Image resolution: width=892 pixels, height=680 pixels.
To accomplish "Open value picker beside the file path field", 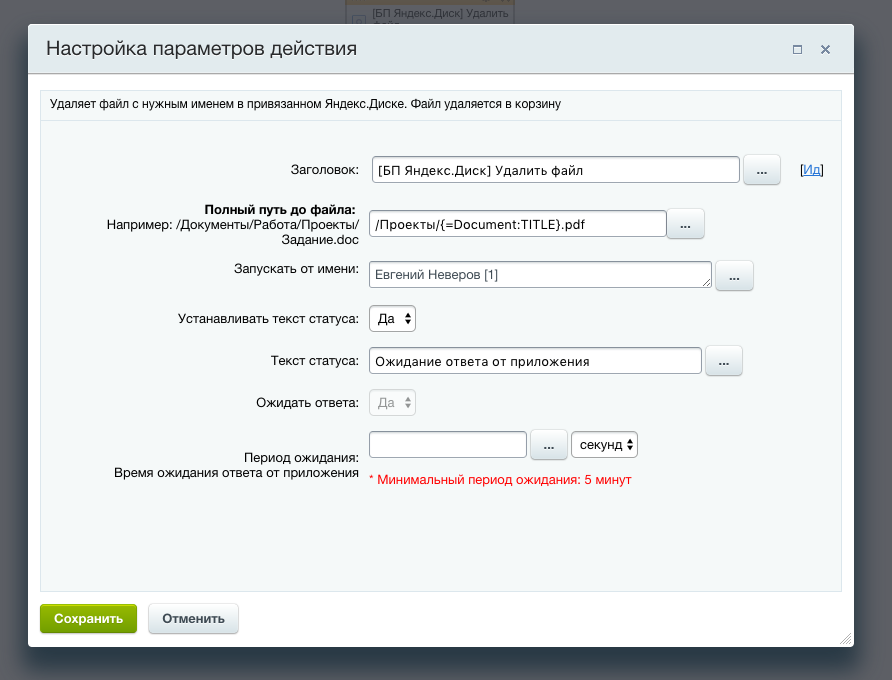I will point(685,224).
